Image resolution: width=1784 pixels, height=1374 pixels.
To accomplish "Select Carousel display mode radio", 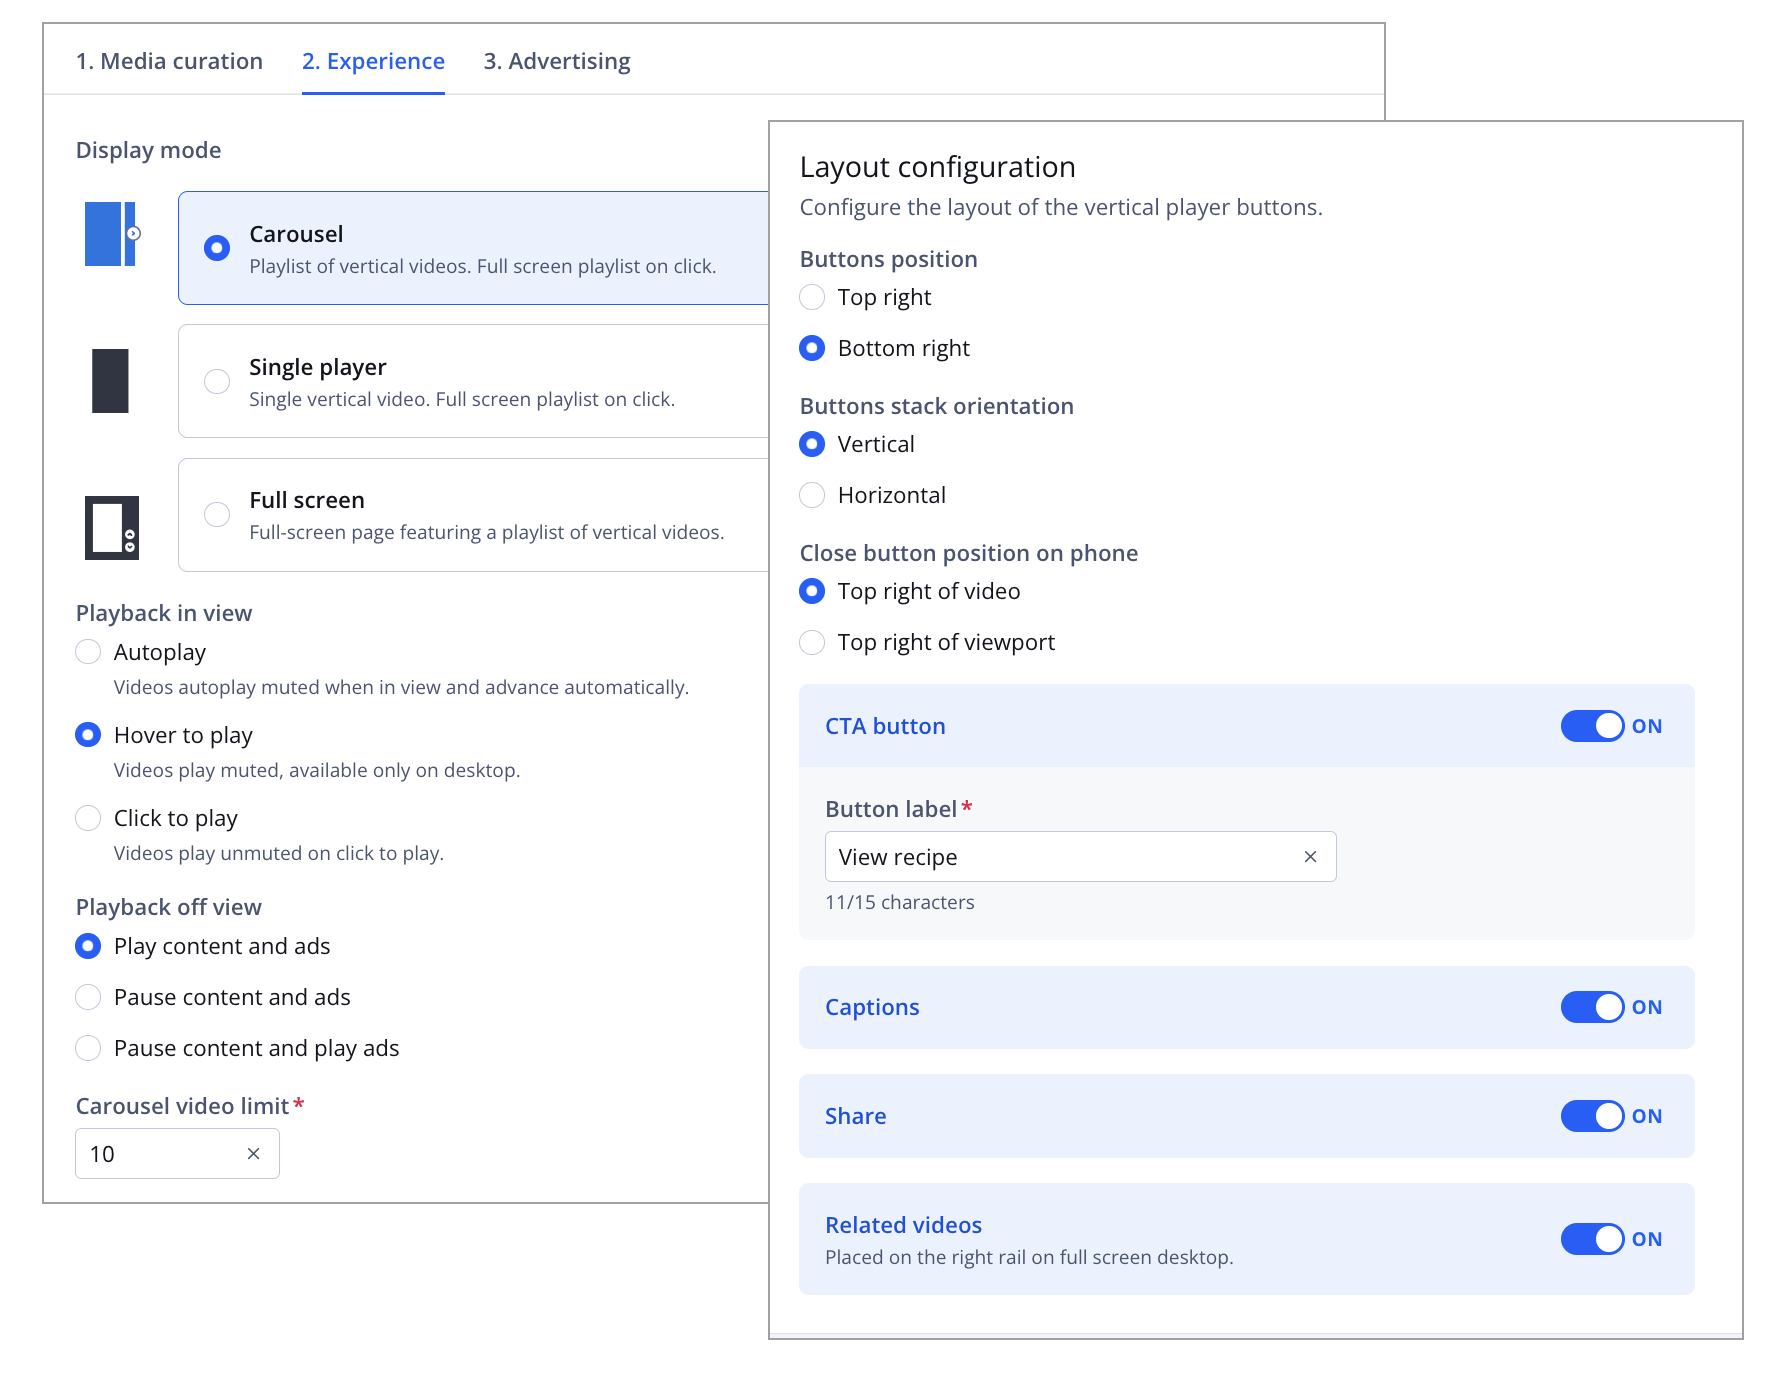I will pos(217,248).
